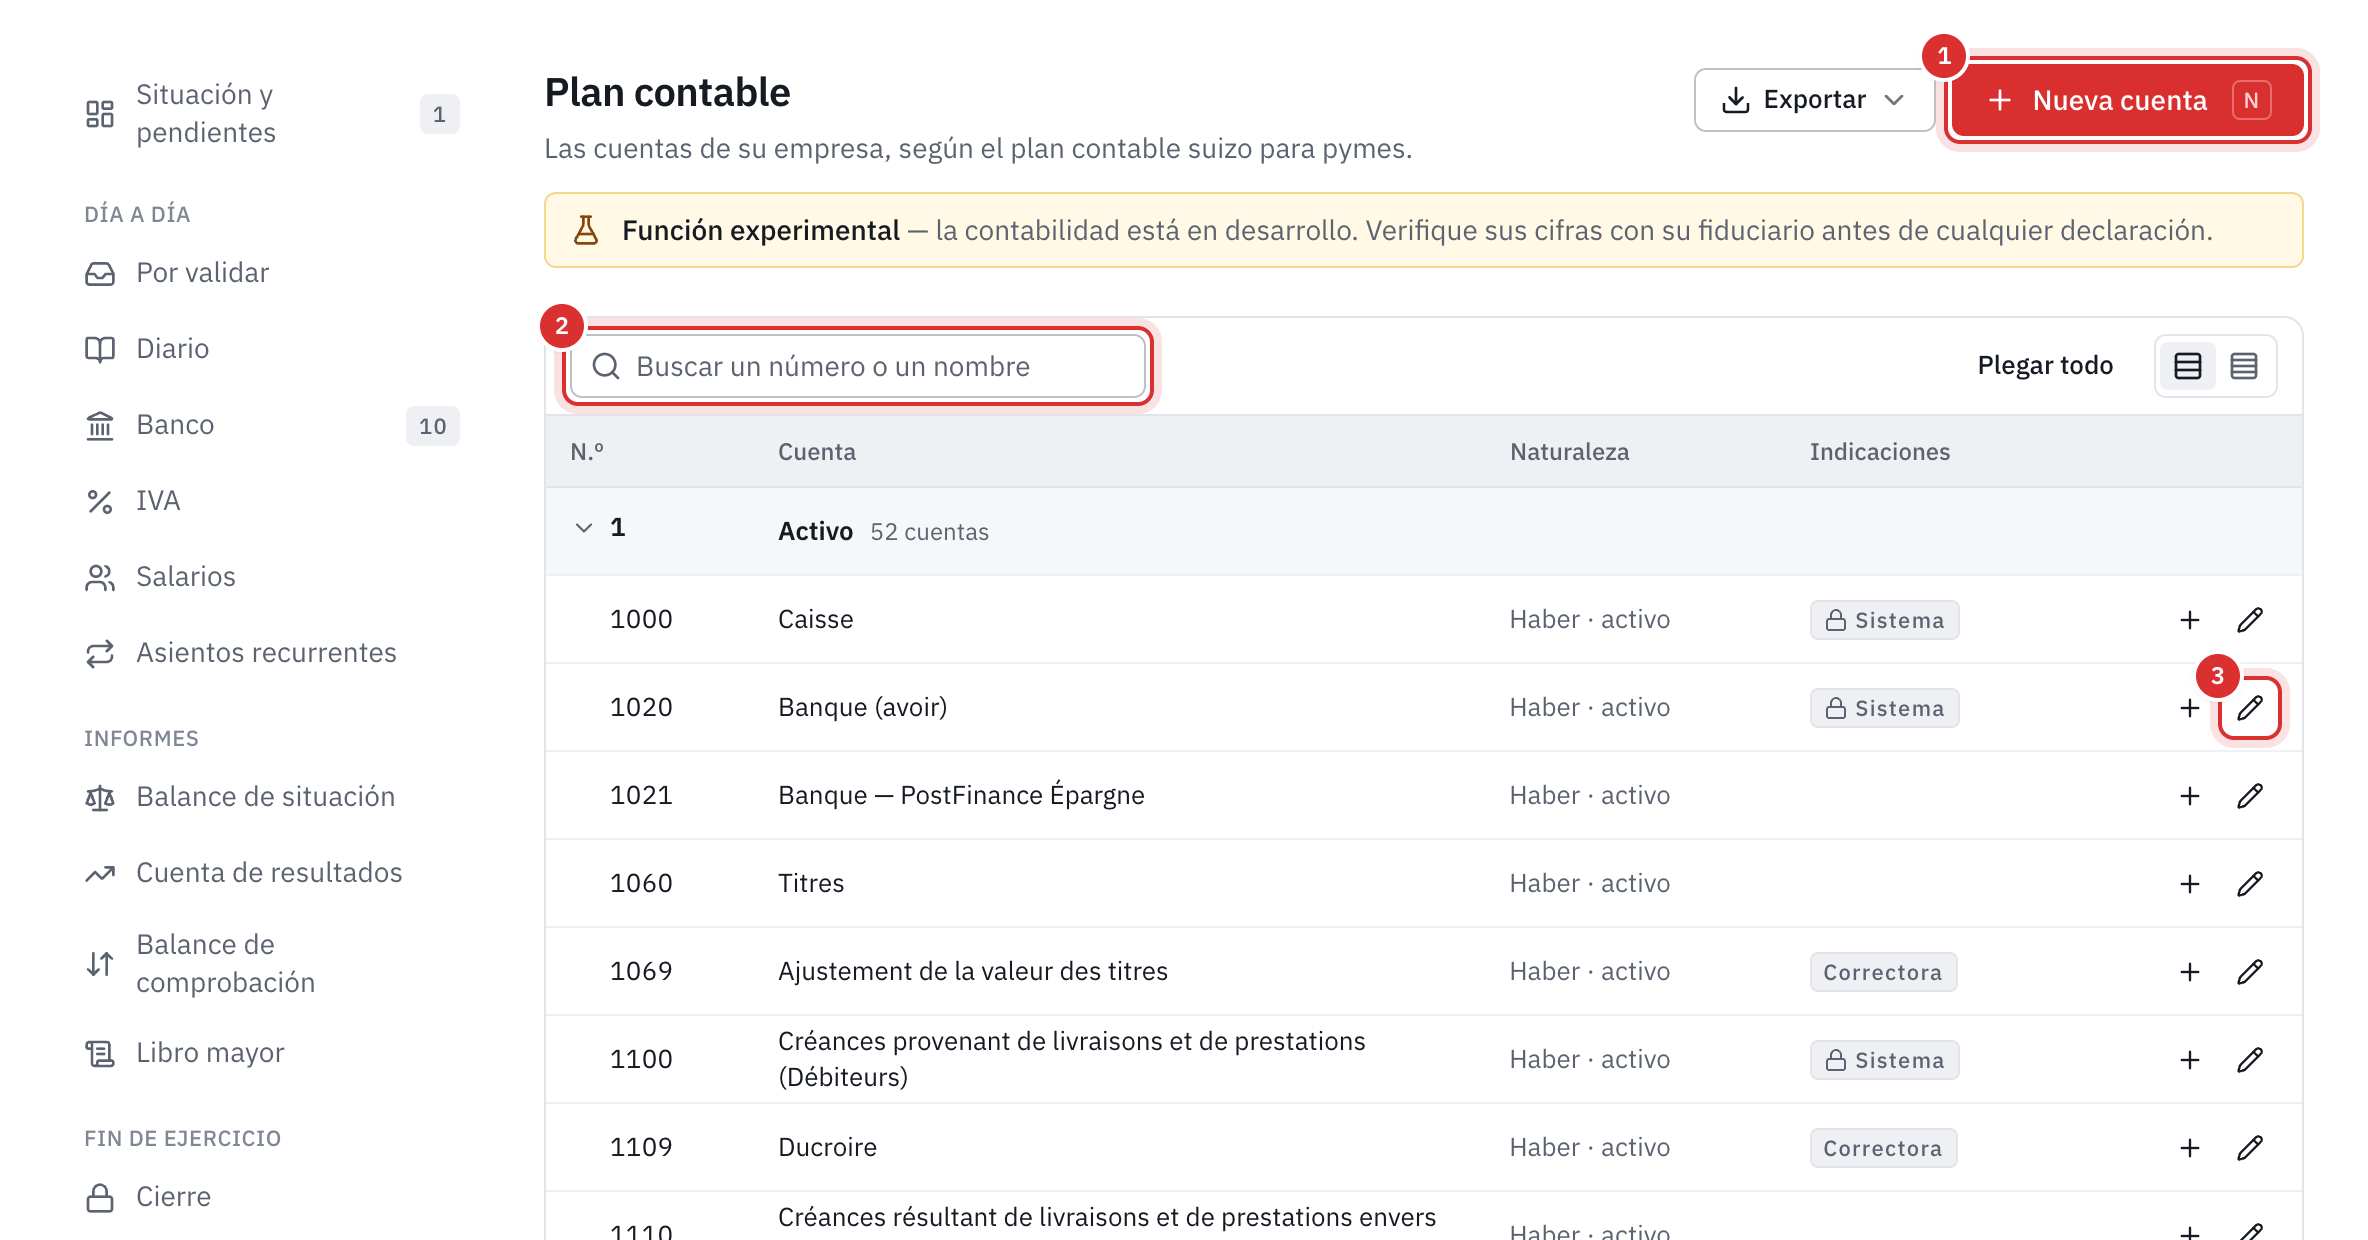Select account name Banque (avoir)
The width and height of the screenshot is (2368, 1240).
coord(862,708)
